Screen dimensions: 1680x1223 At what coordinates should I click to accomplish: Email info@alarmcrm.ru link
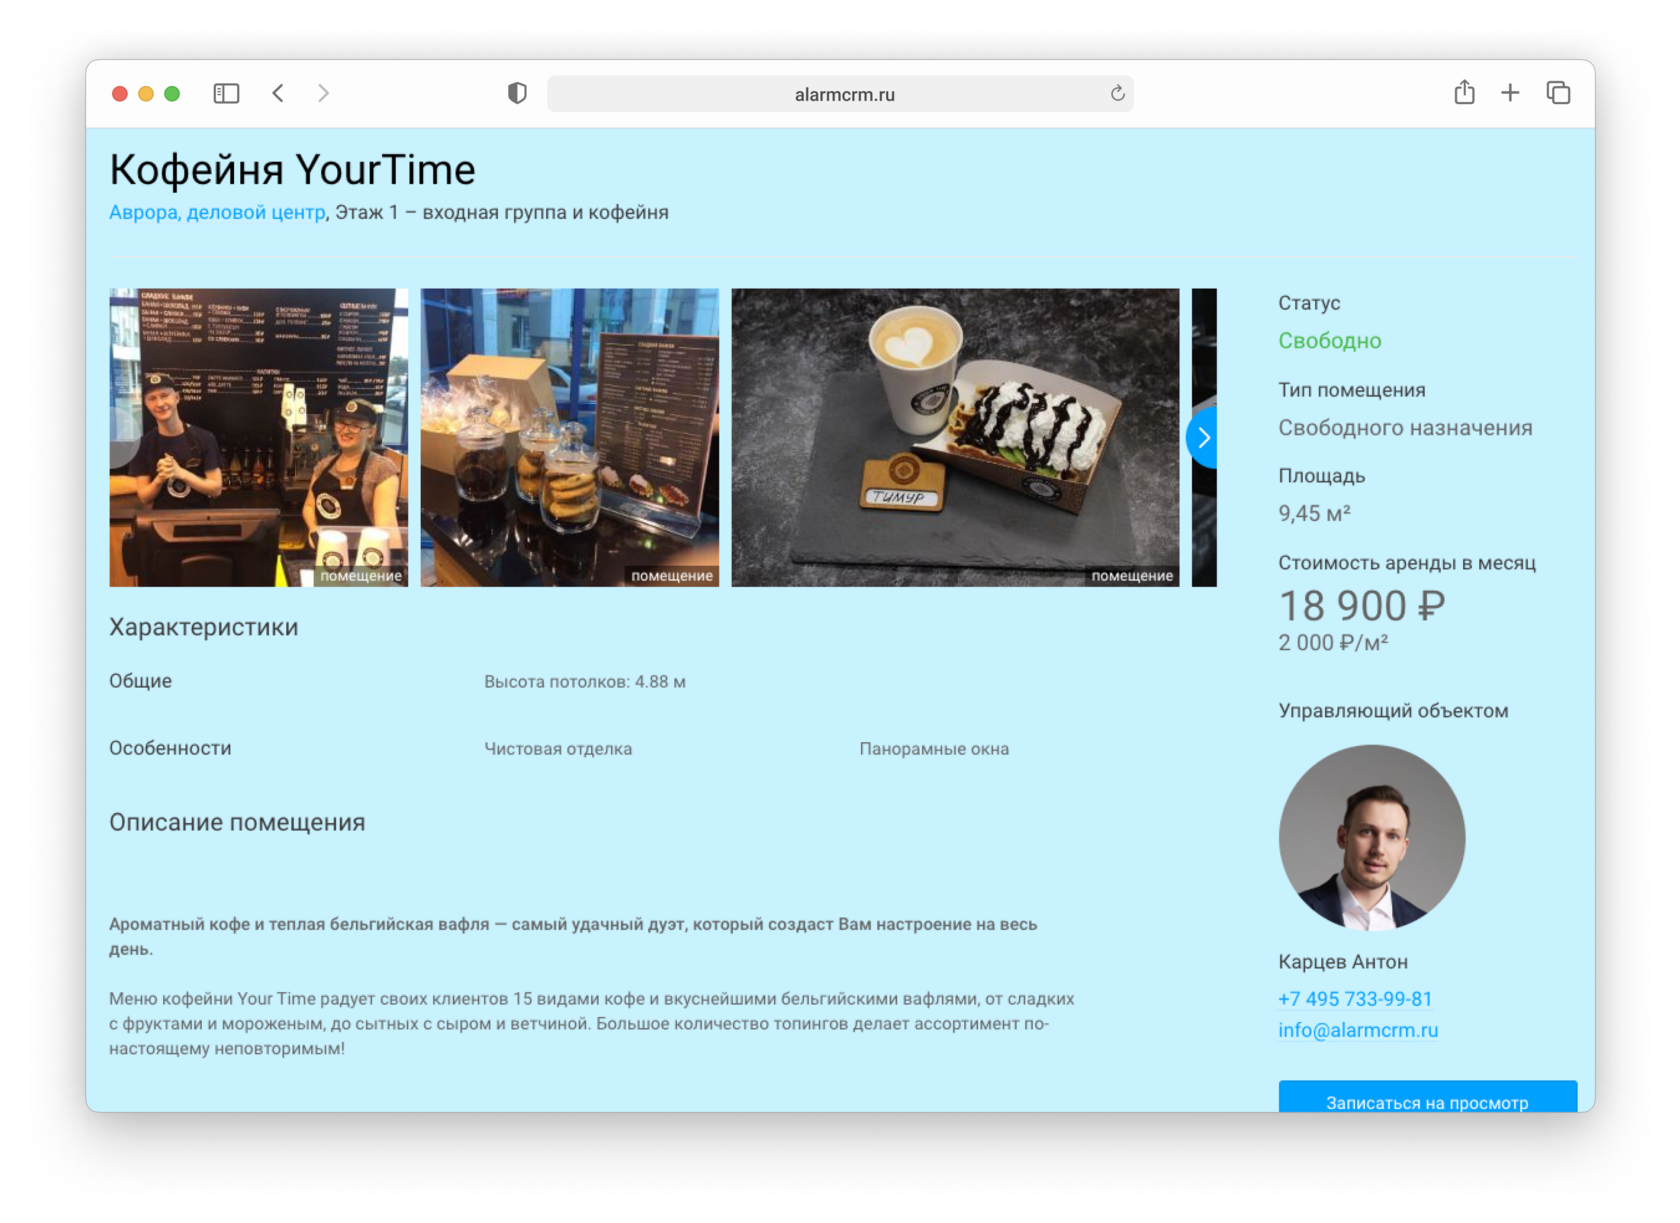[1358, 1030]
